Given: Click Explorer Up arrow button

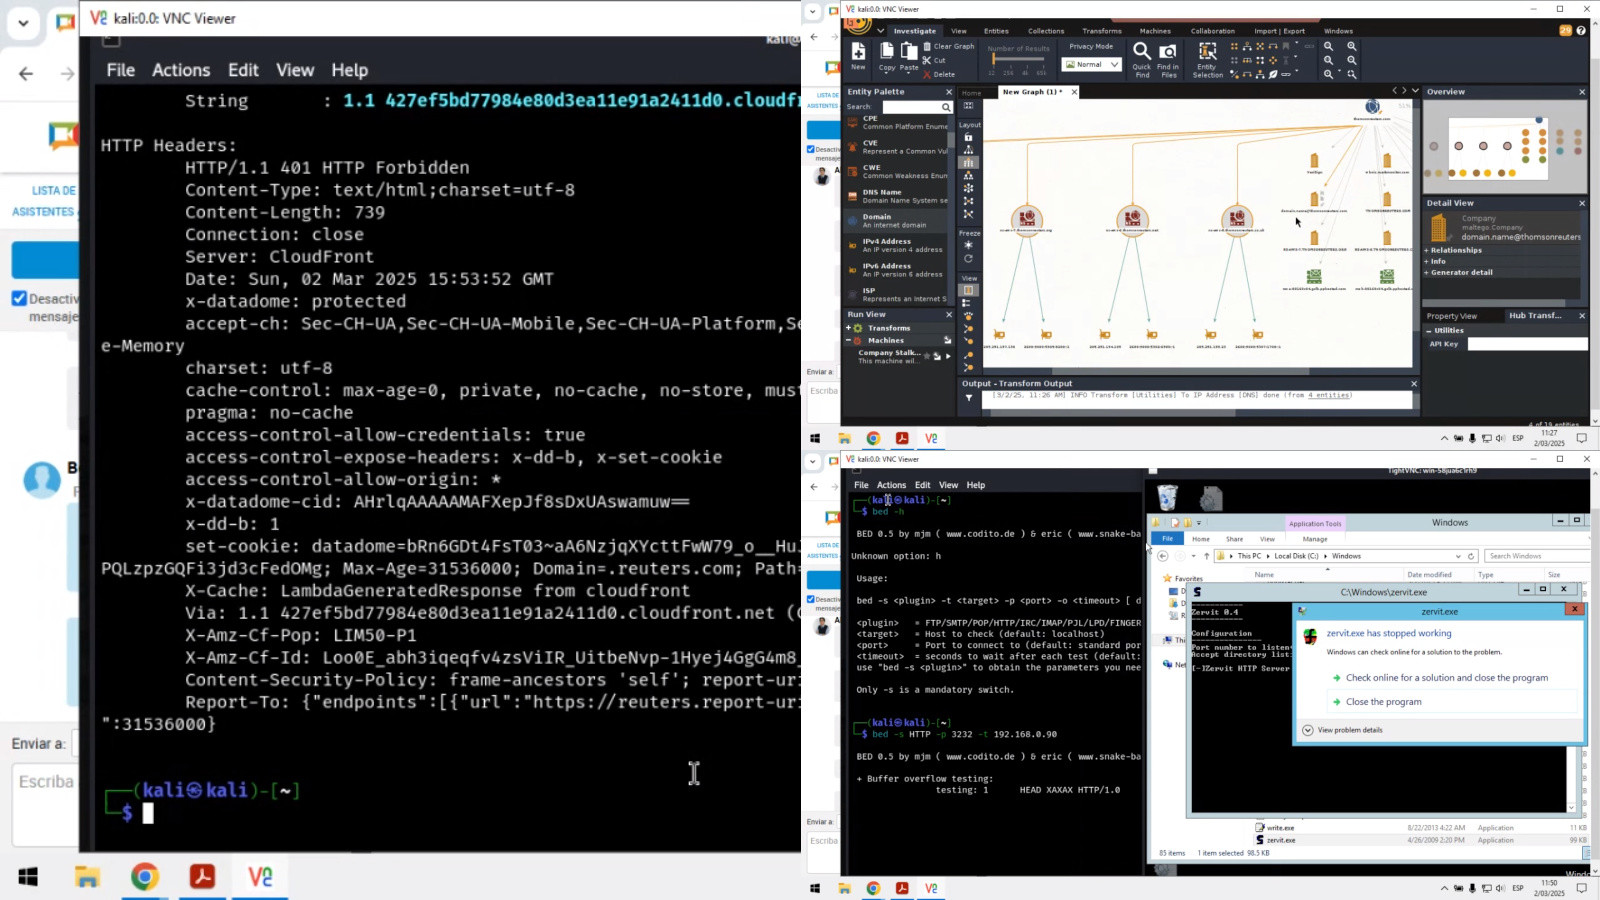Looking at the screenshot, I should (1206, 556).
